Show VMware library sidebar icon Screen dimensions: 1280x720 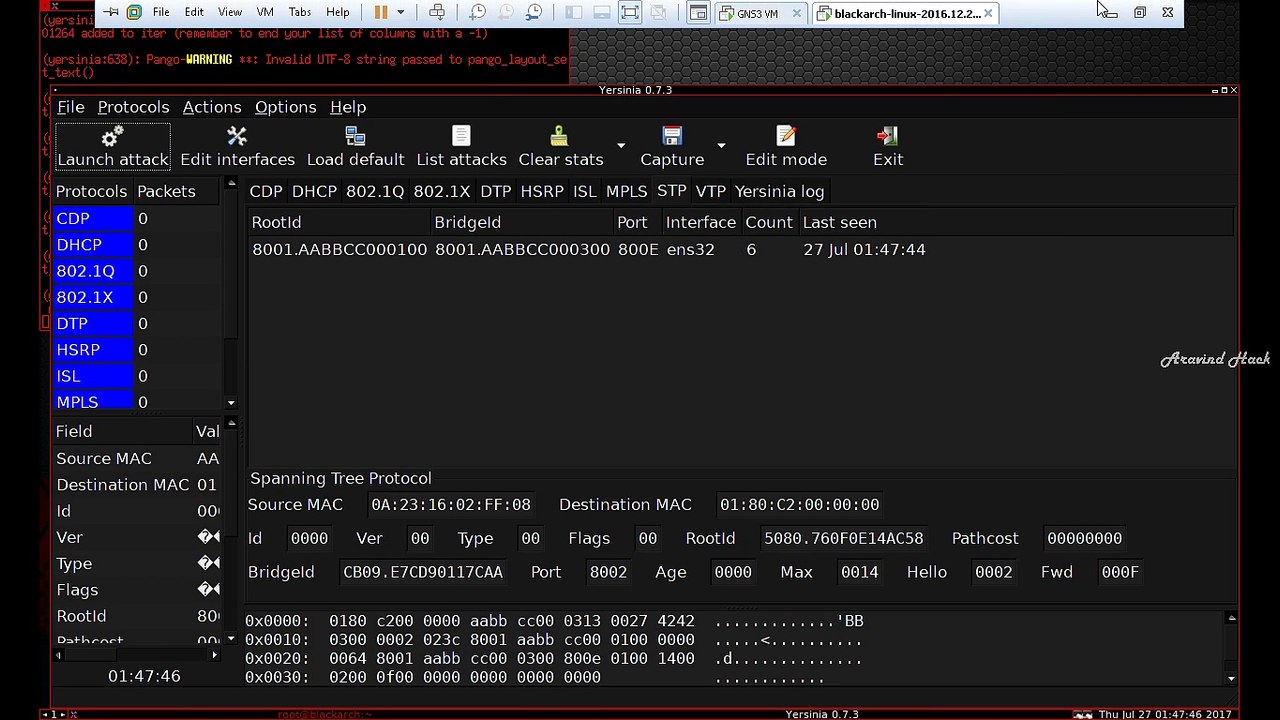click(573, 12)
